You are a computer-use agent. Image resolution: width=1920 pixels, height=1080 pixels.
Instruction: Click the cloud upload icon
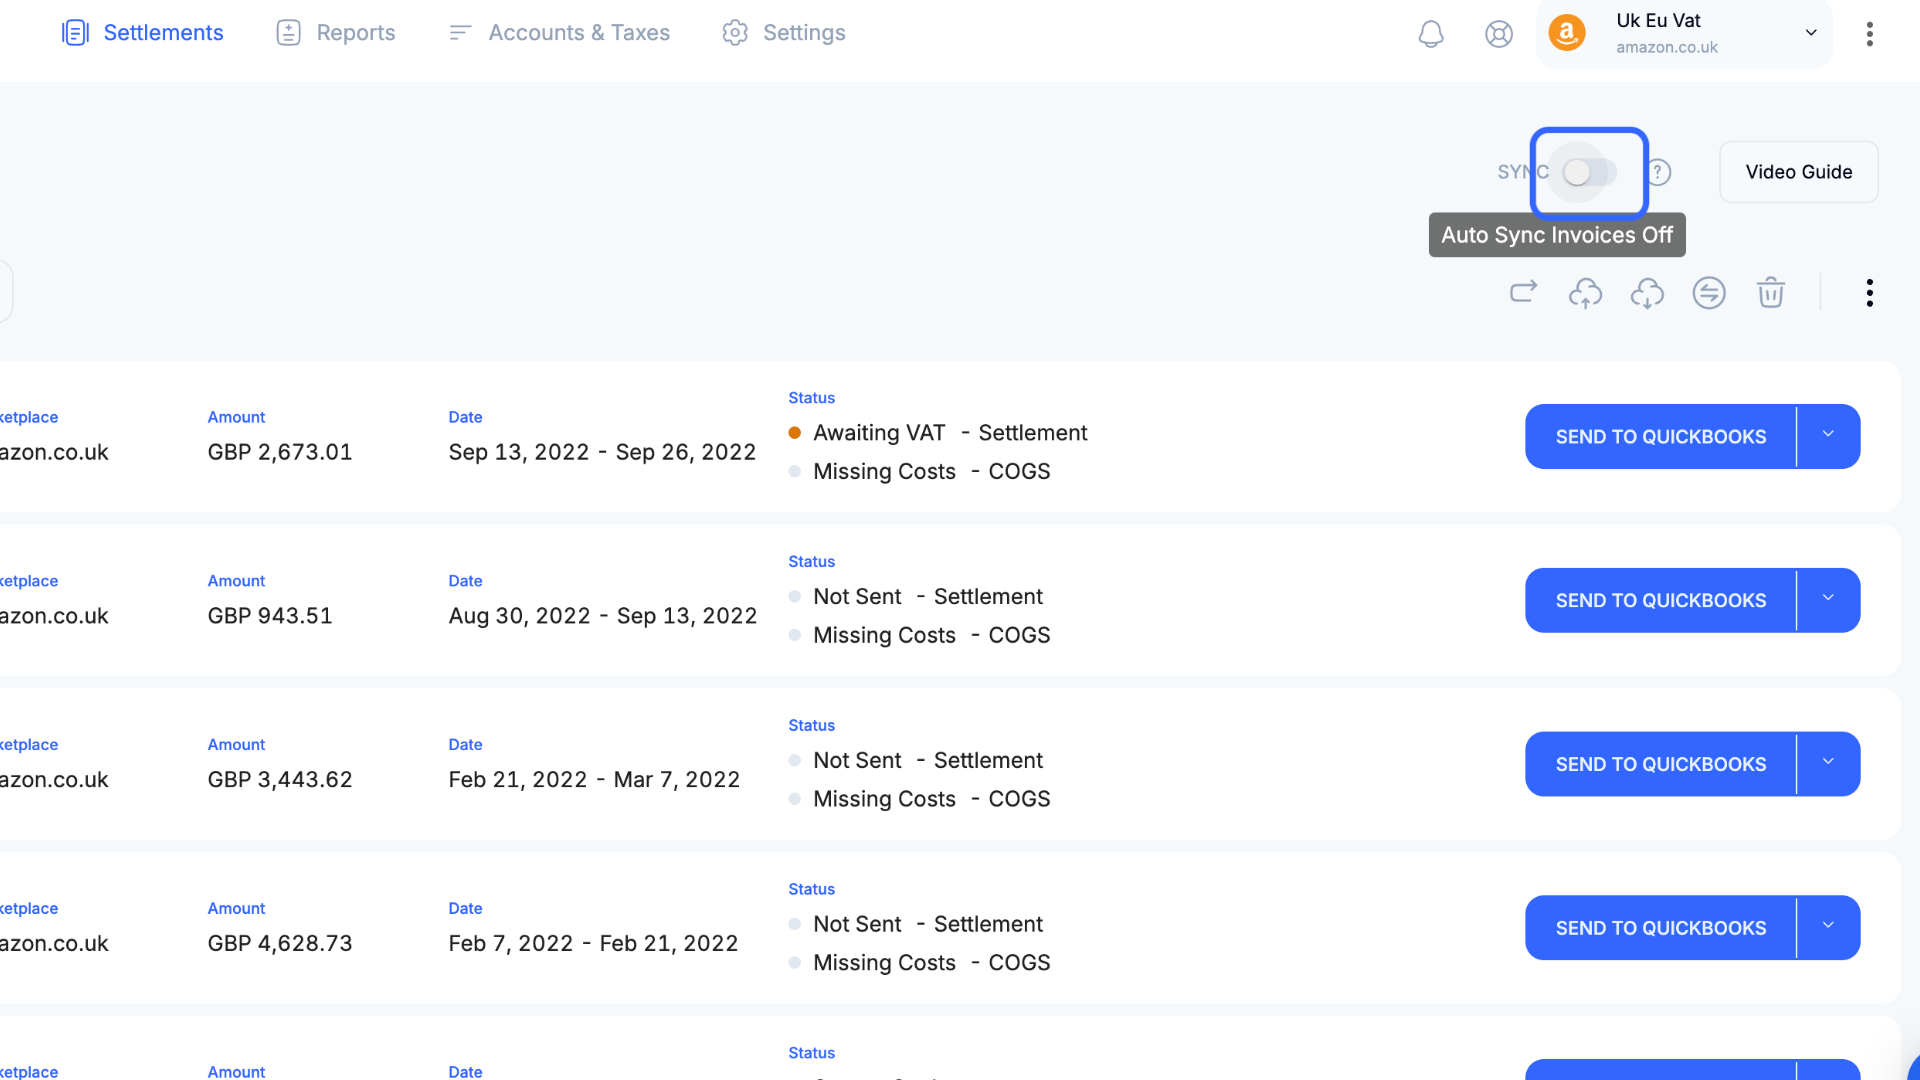[x=1585, y=292]
